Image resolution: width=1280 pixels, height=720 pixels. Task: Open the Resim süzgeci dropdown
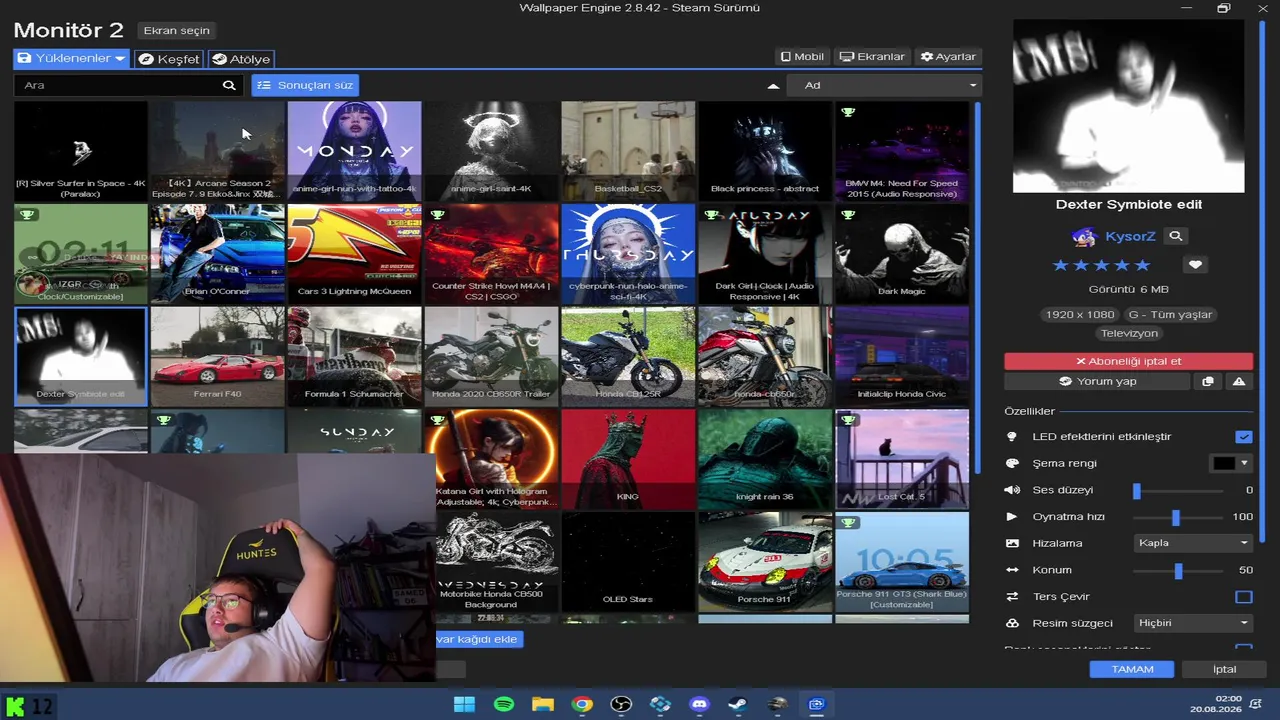(1193, 623)
